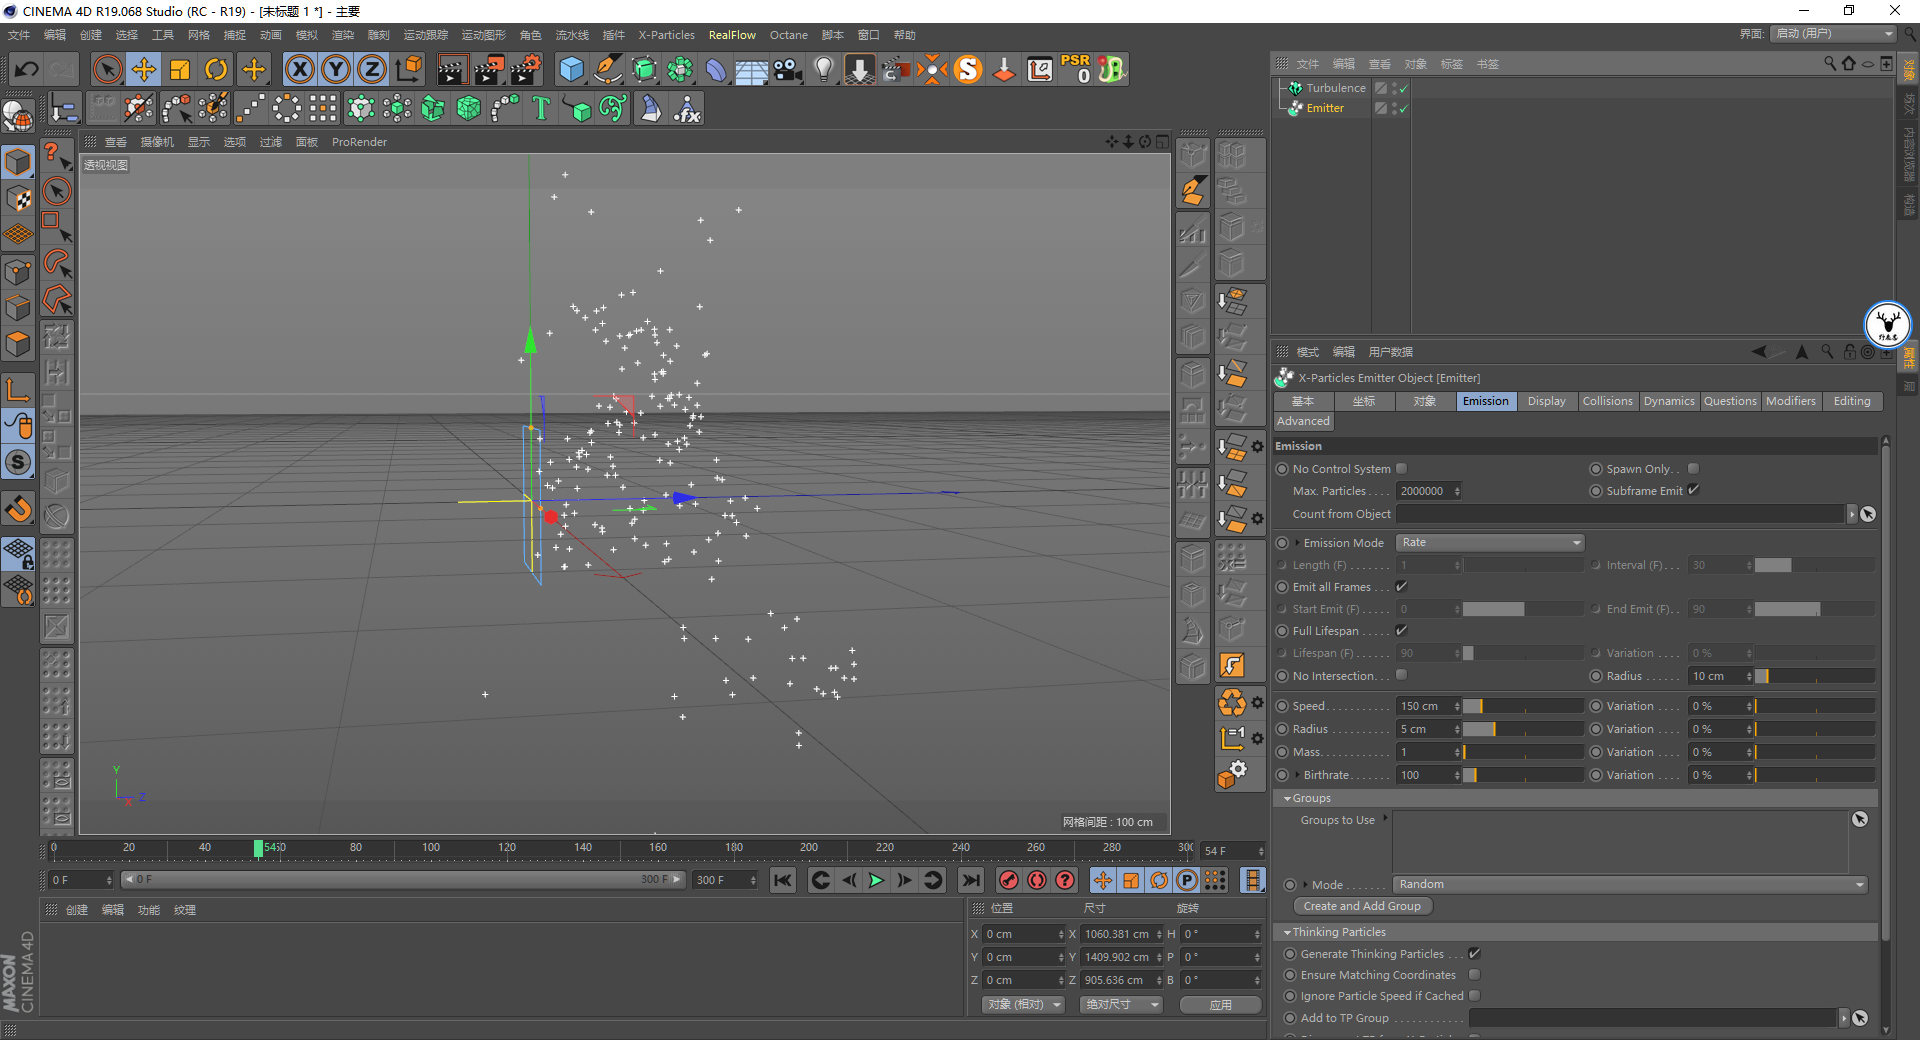Switch to Texture mode icon
1920x1040 pixels.
(x=19, y=198)
